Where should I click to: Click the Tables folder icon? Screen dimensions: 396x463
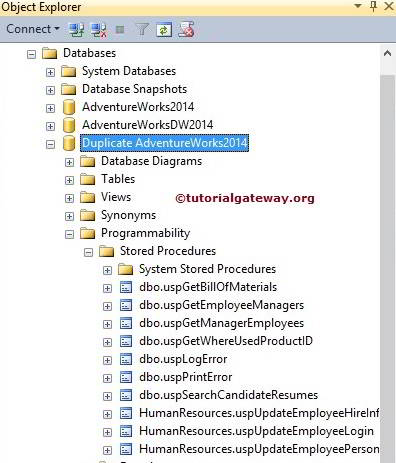pos(88,179)
